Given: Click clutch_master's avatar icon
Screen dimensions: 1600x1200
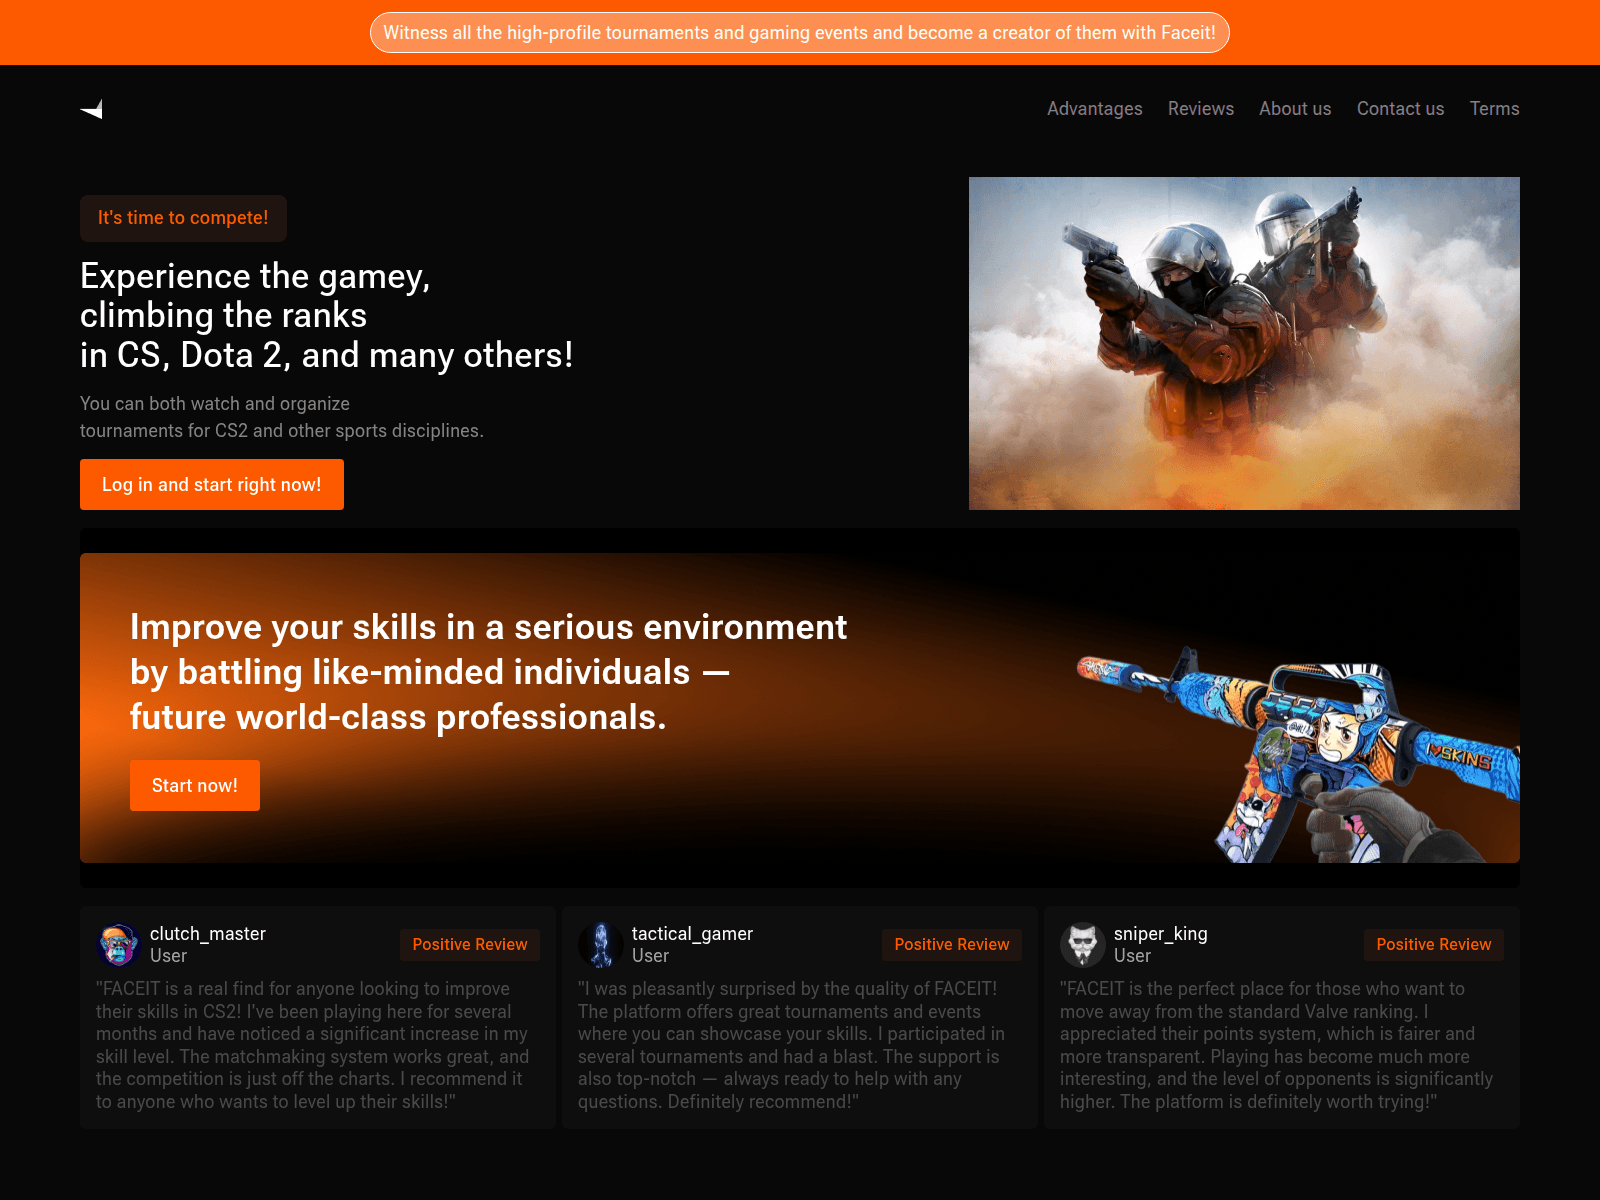Looking at the screenshot, I should [x=117, y=944].
